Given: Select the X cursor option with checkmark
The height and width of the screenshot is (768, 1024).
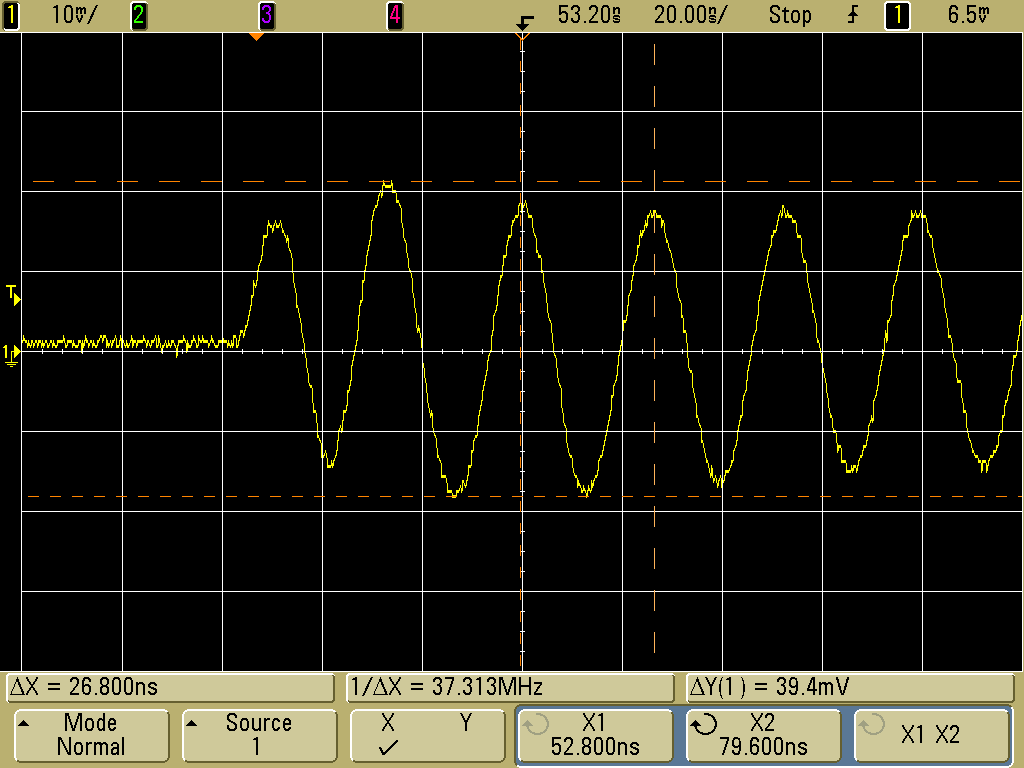Looking at the screenshot, I should [x=388, y=735].
